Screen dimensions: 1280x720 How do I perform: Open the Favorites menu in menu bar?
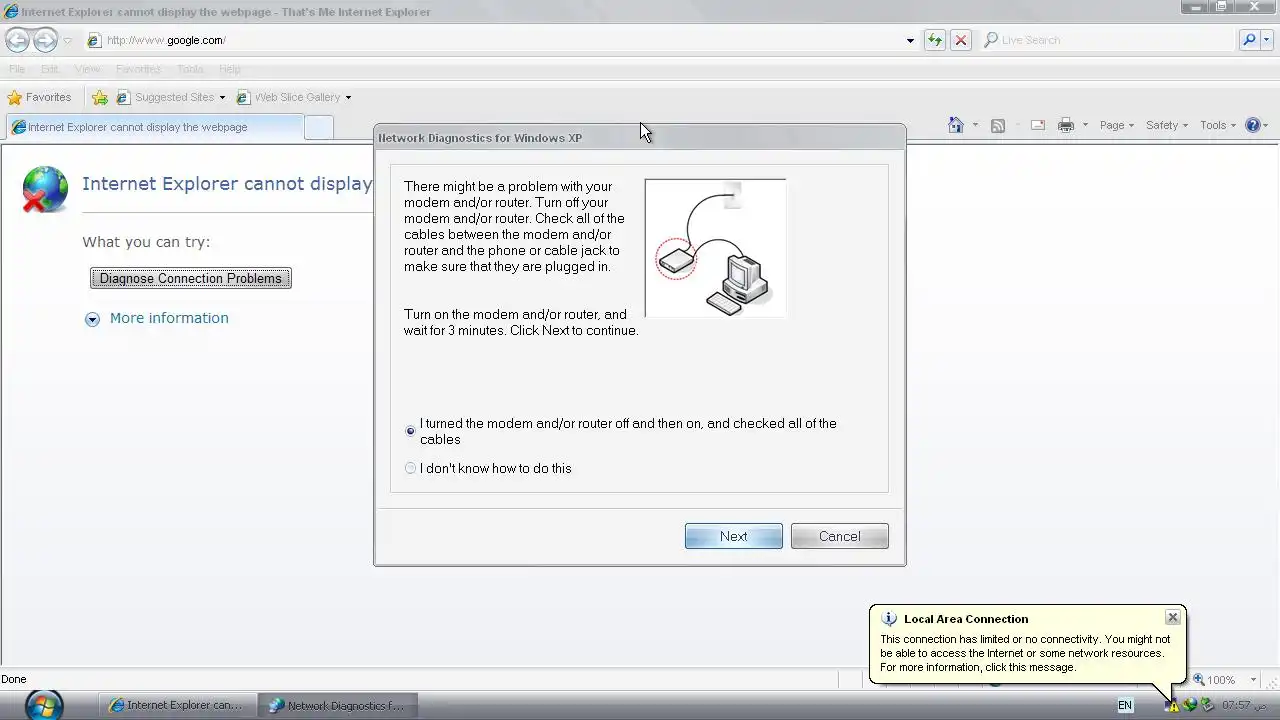click(138, 69)
